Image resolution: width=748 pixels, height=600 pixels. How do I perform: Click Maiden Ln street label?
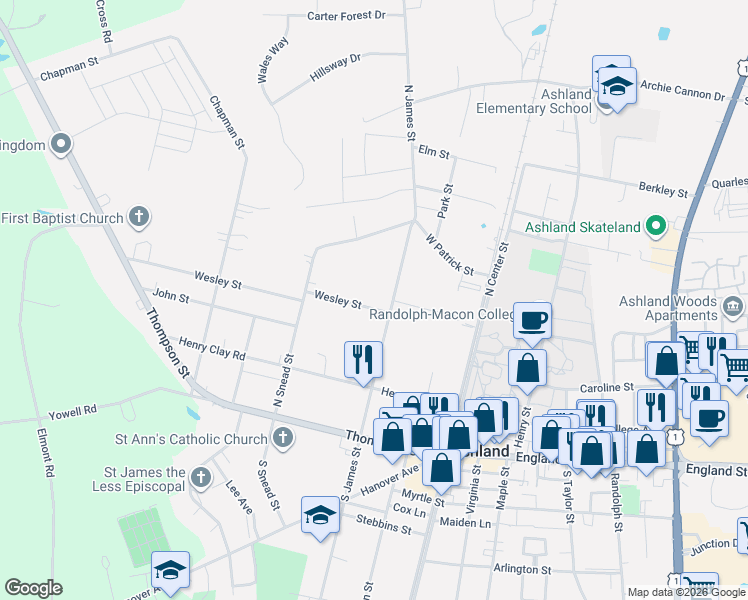coord(465,523)
